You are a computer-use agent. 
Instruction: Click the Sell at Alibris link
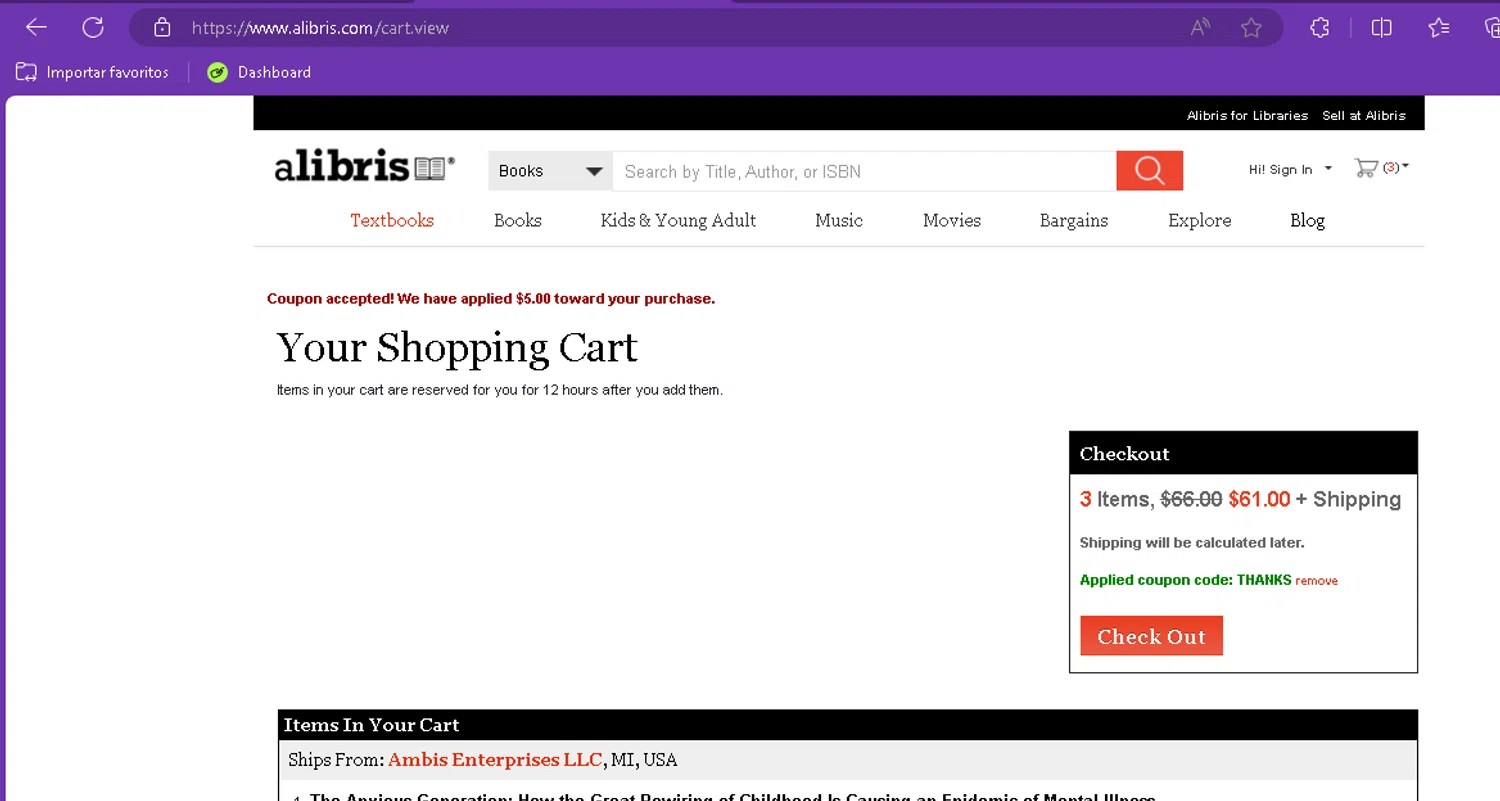1364,115
